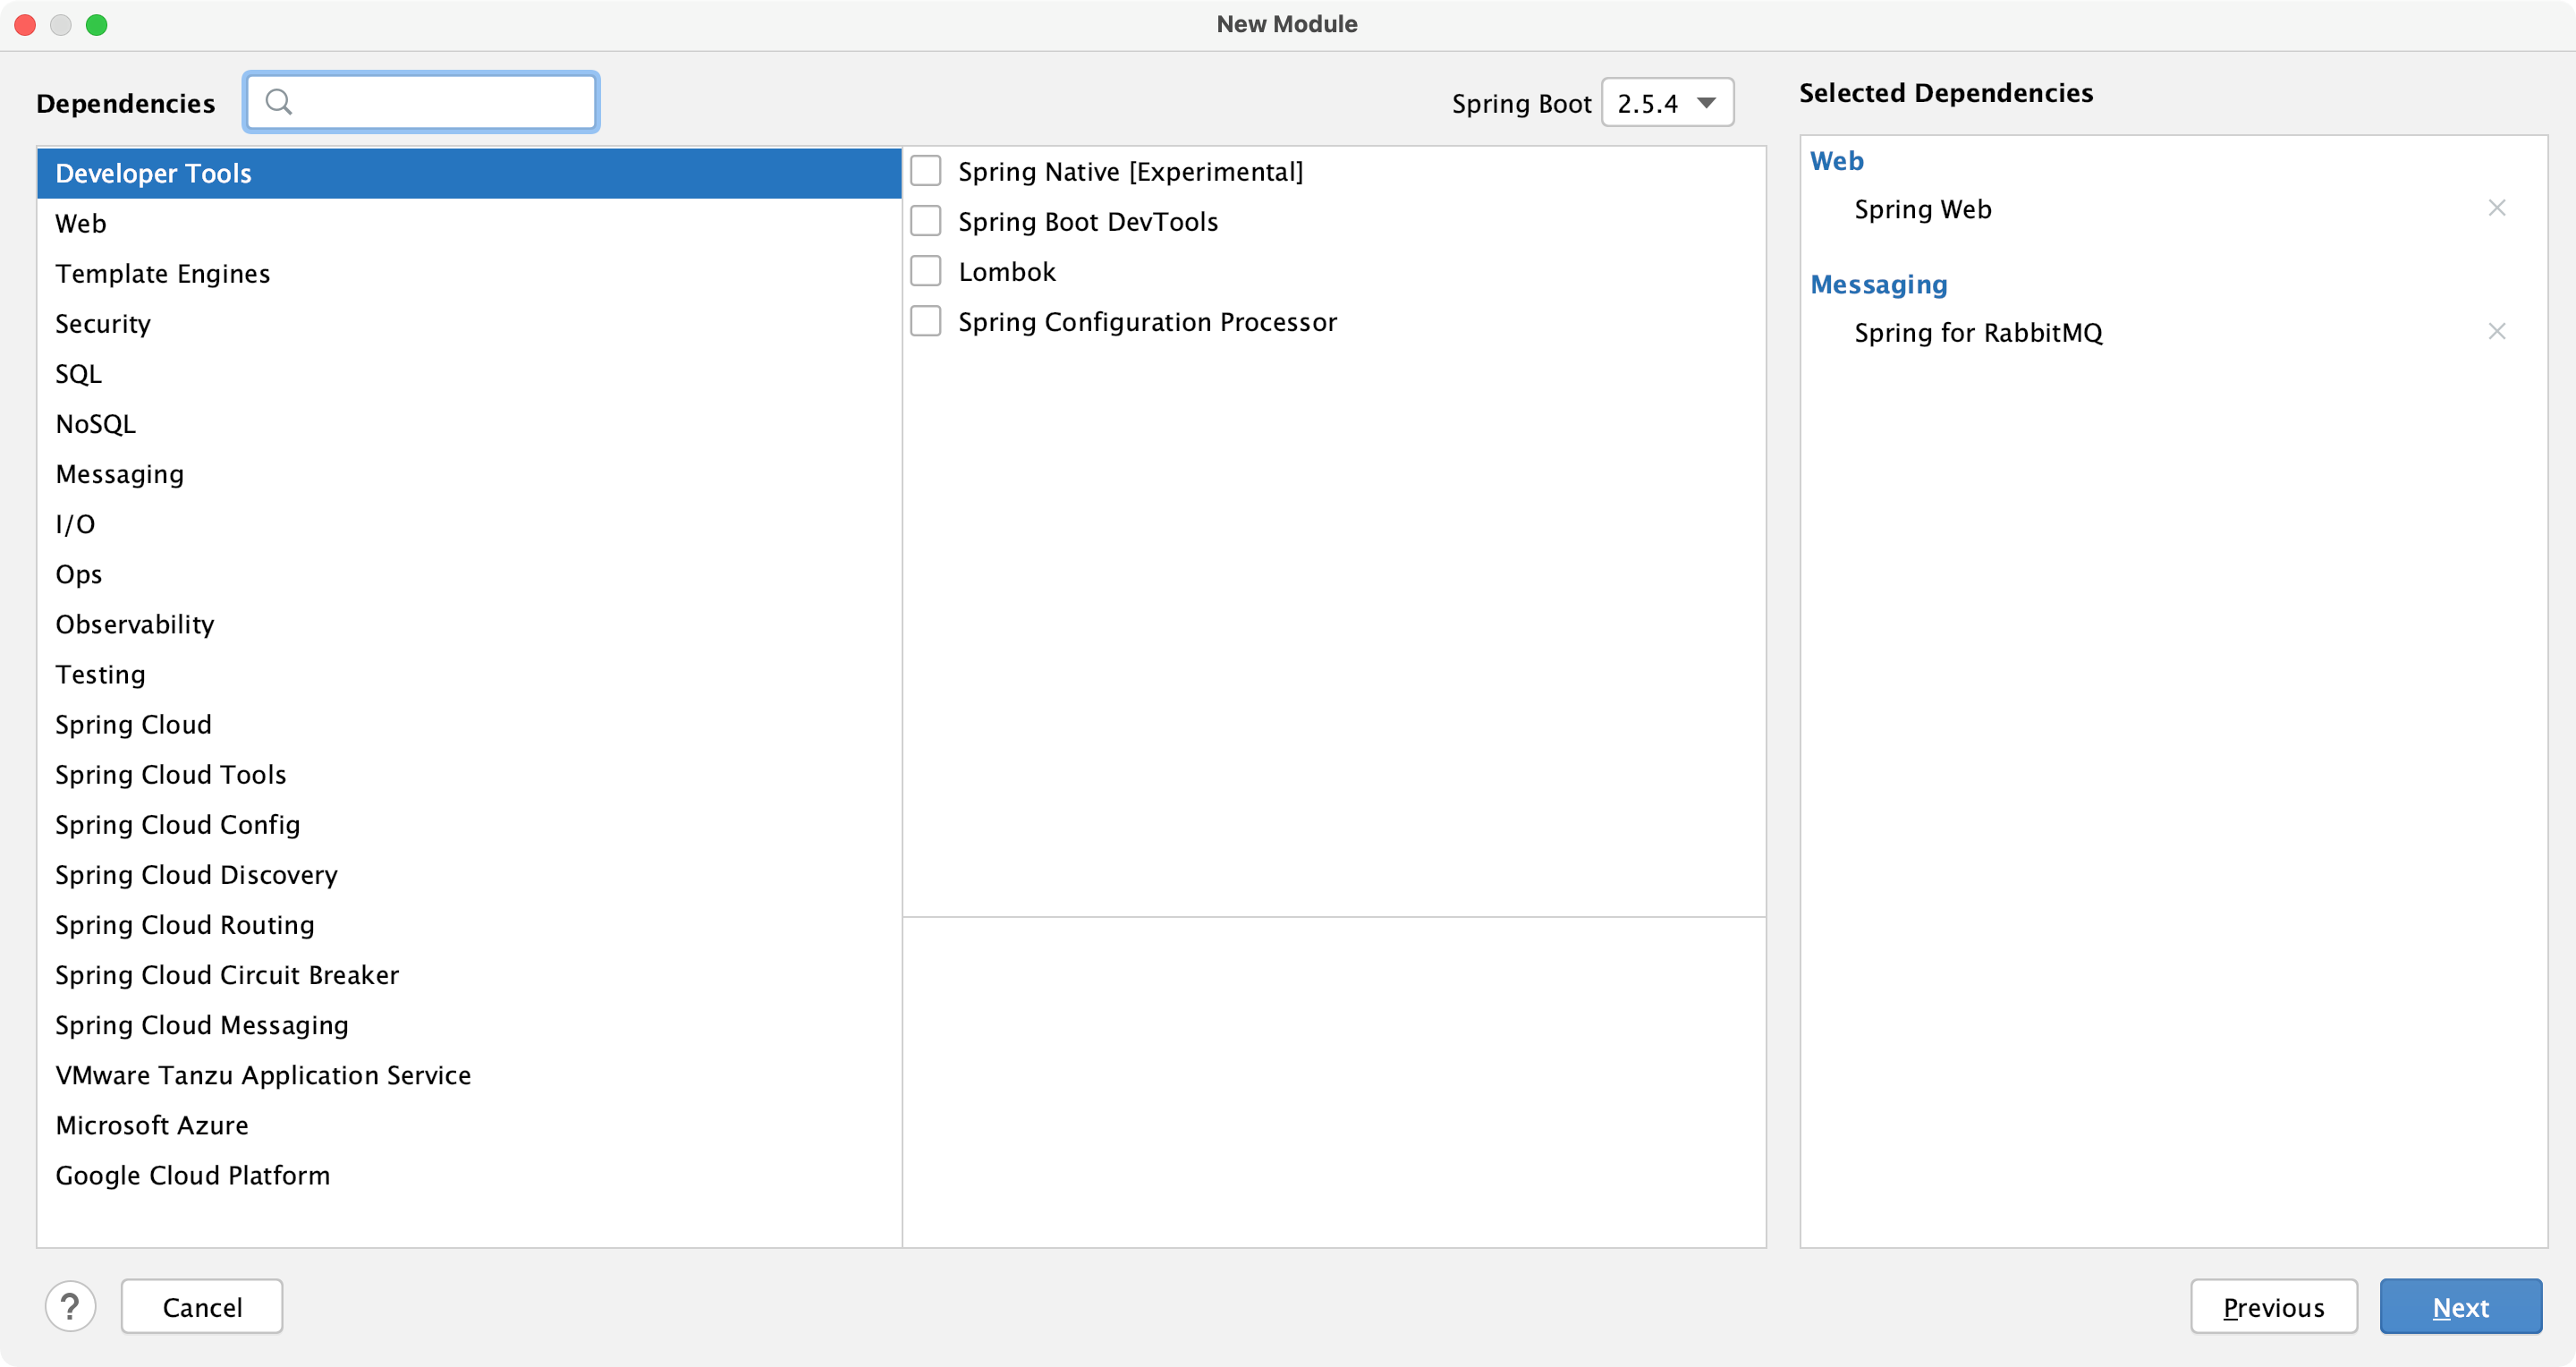The image size is (2576, 1367).
Task: Click the Lombok label text
Action: [1006, 271]
